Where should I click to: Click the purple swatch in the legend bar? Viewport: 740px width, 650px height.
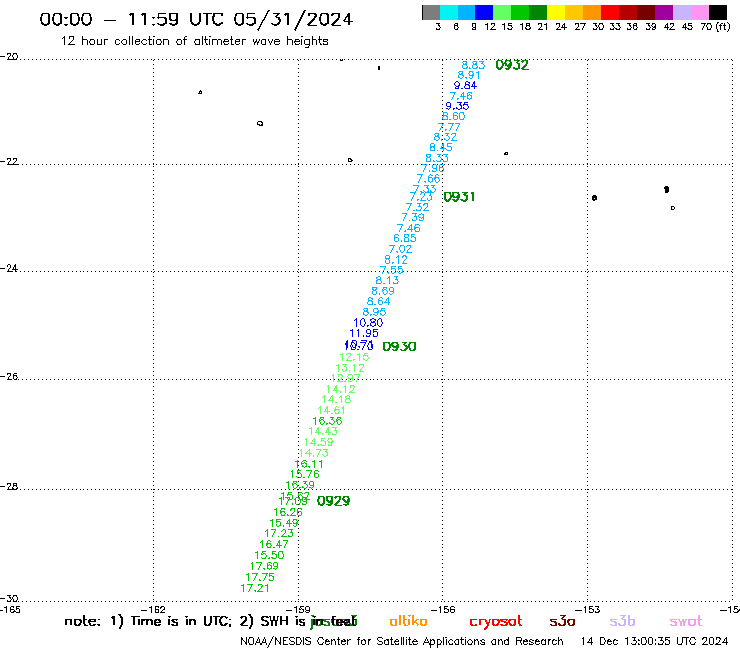pyautogui.click(x=664, y=12)
